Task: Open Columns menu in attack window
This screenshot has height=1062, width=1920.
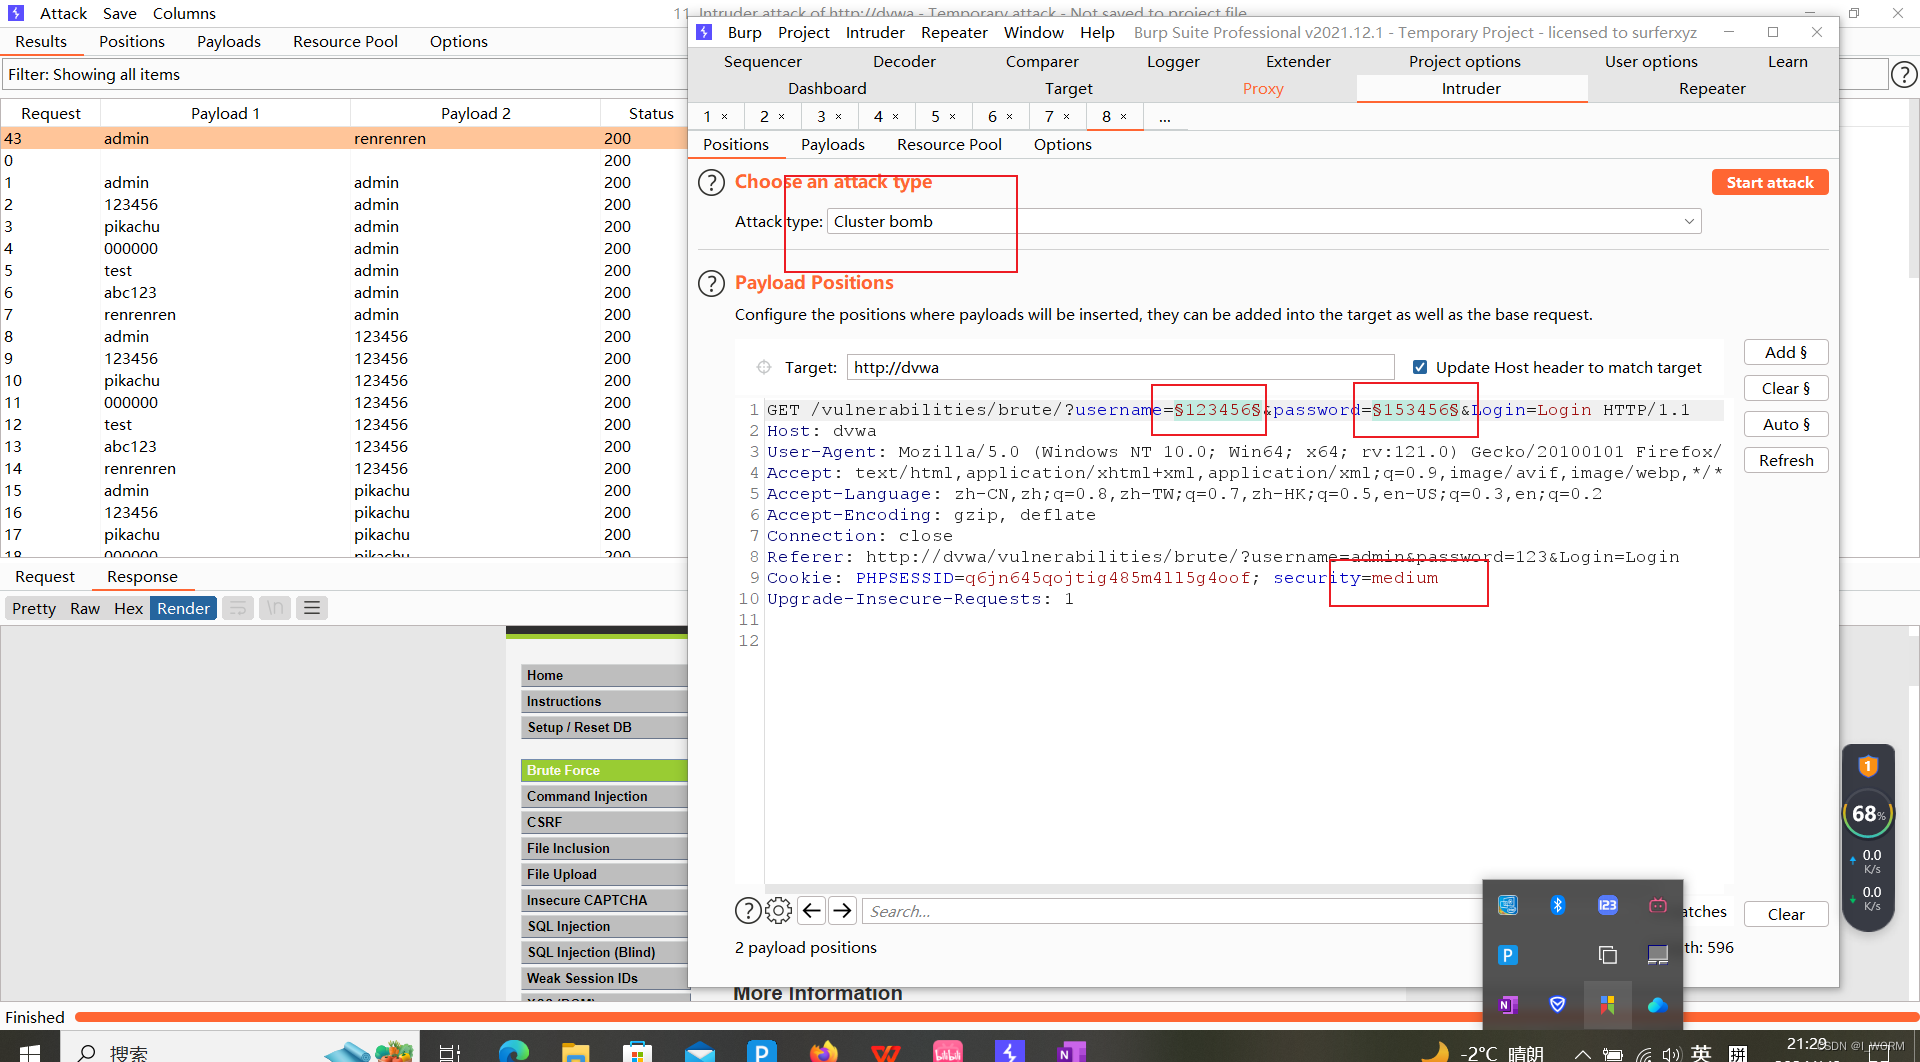Action: click(x=184, y=14)
